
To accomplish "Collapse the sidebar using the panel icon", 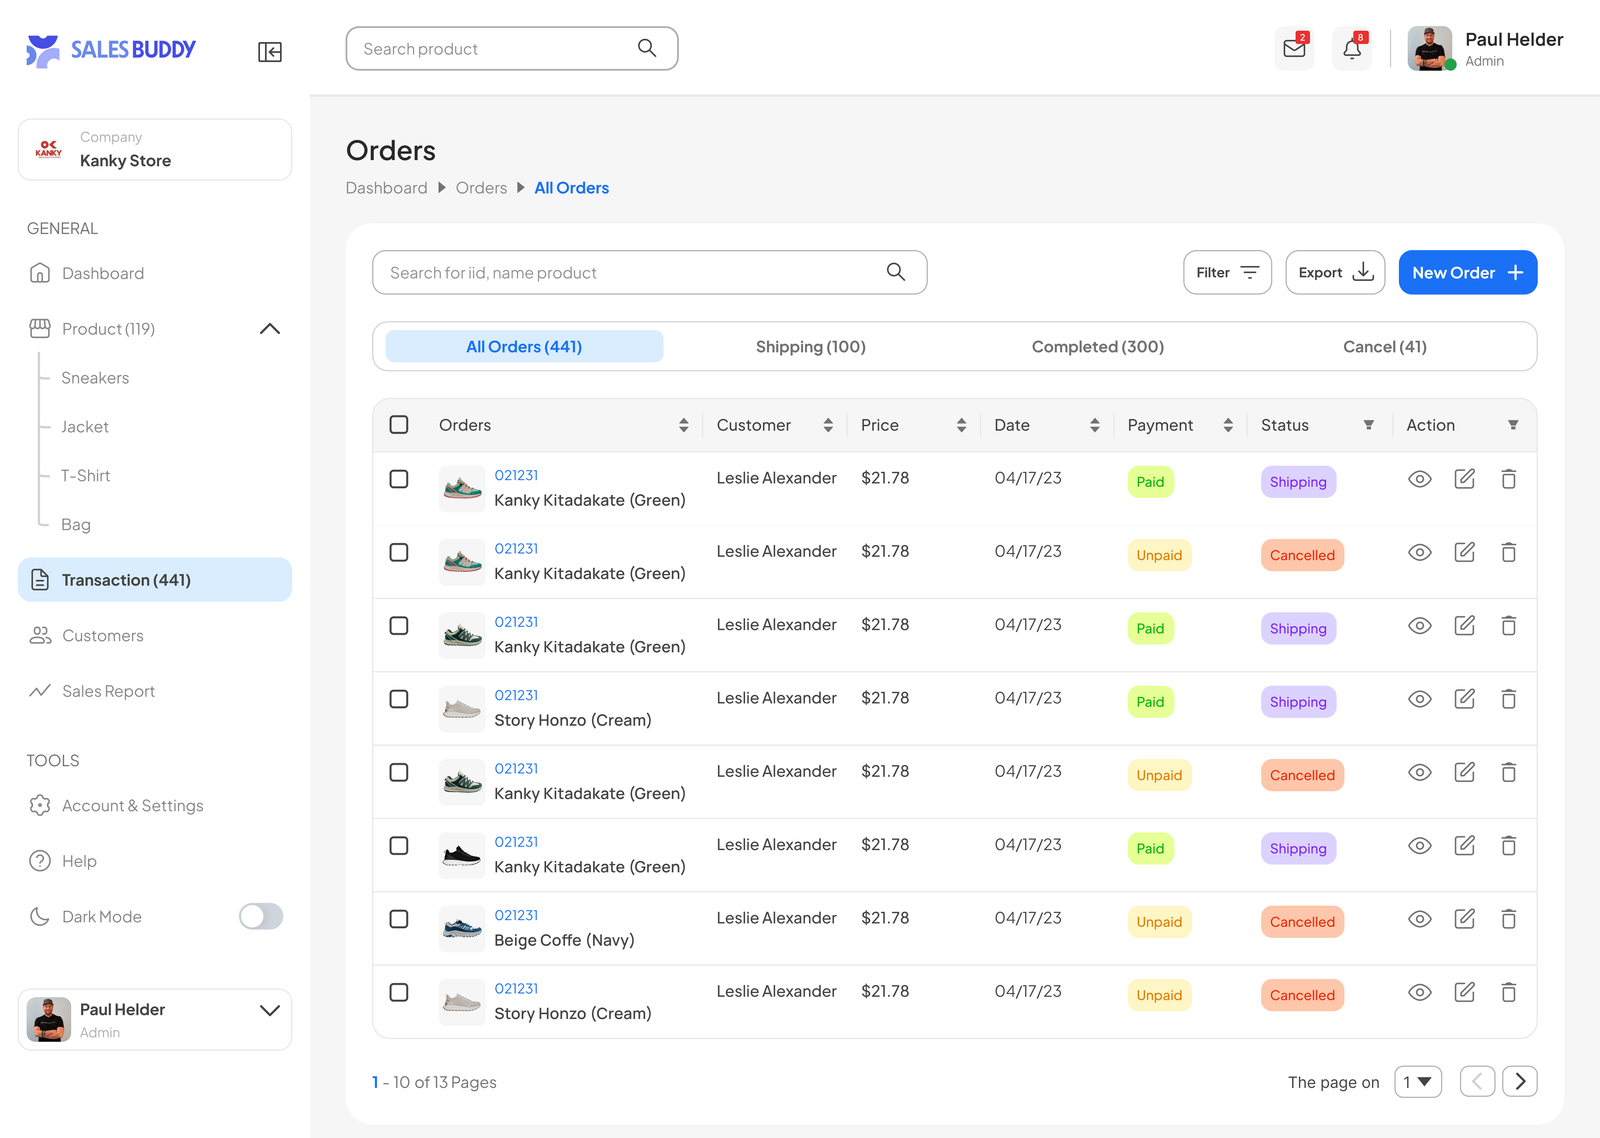I will (x=269, y=52).
